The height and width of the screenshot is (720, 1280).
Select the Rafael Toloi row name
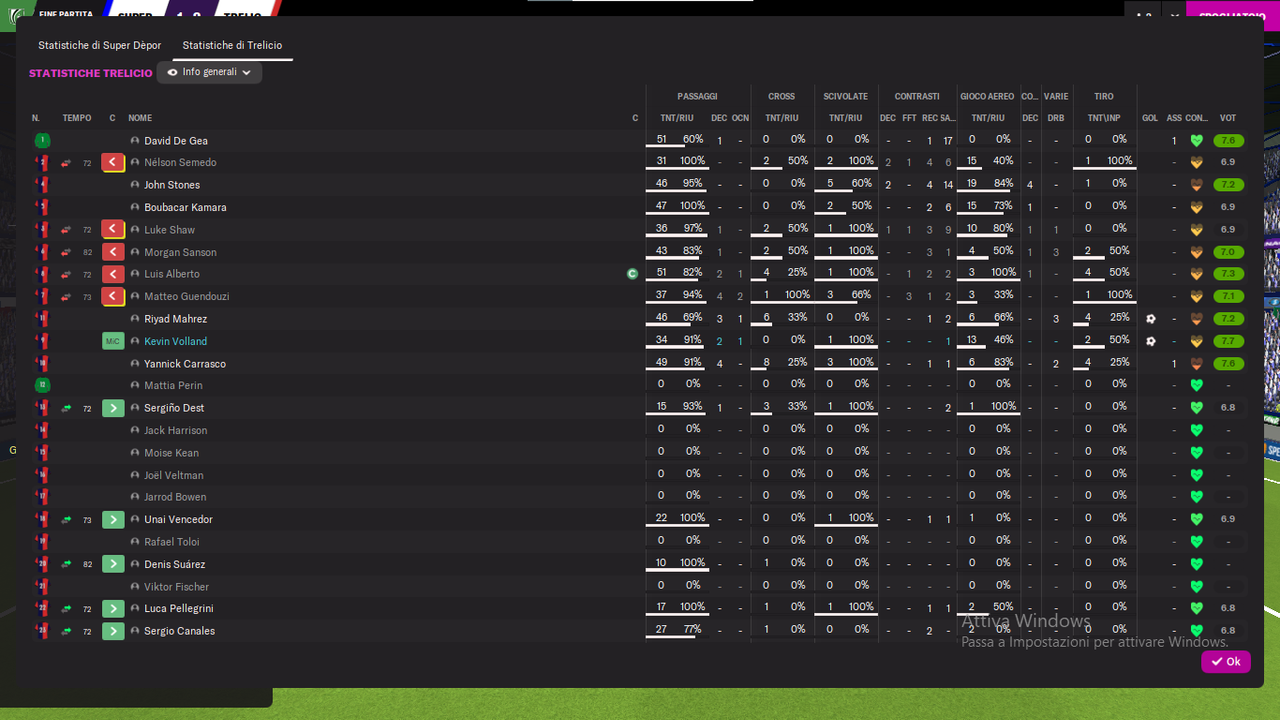pos(172,542)
